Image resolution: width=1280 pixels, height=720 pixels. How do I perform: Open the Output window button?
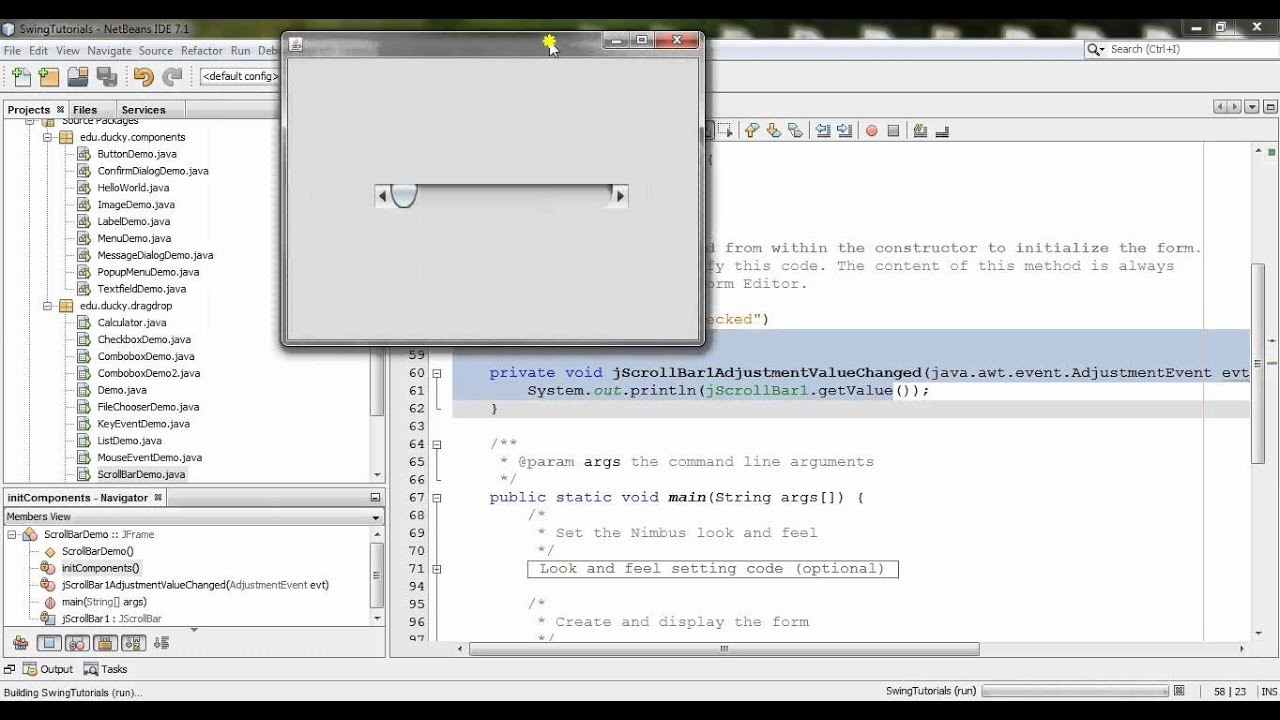47,670
